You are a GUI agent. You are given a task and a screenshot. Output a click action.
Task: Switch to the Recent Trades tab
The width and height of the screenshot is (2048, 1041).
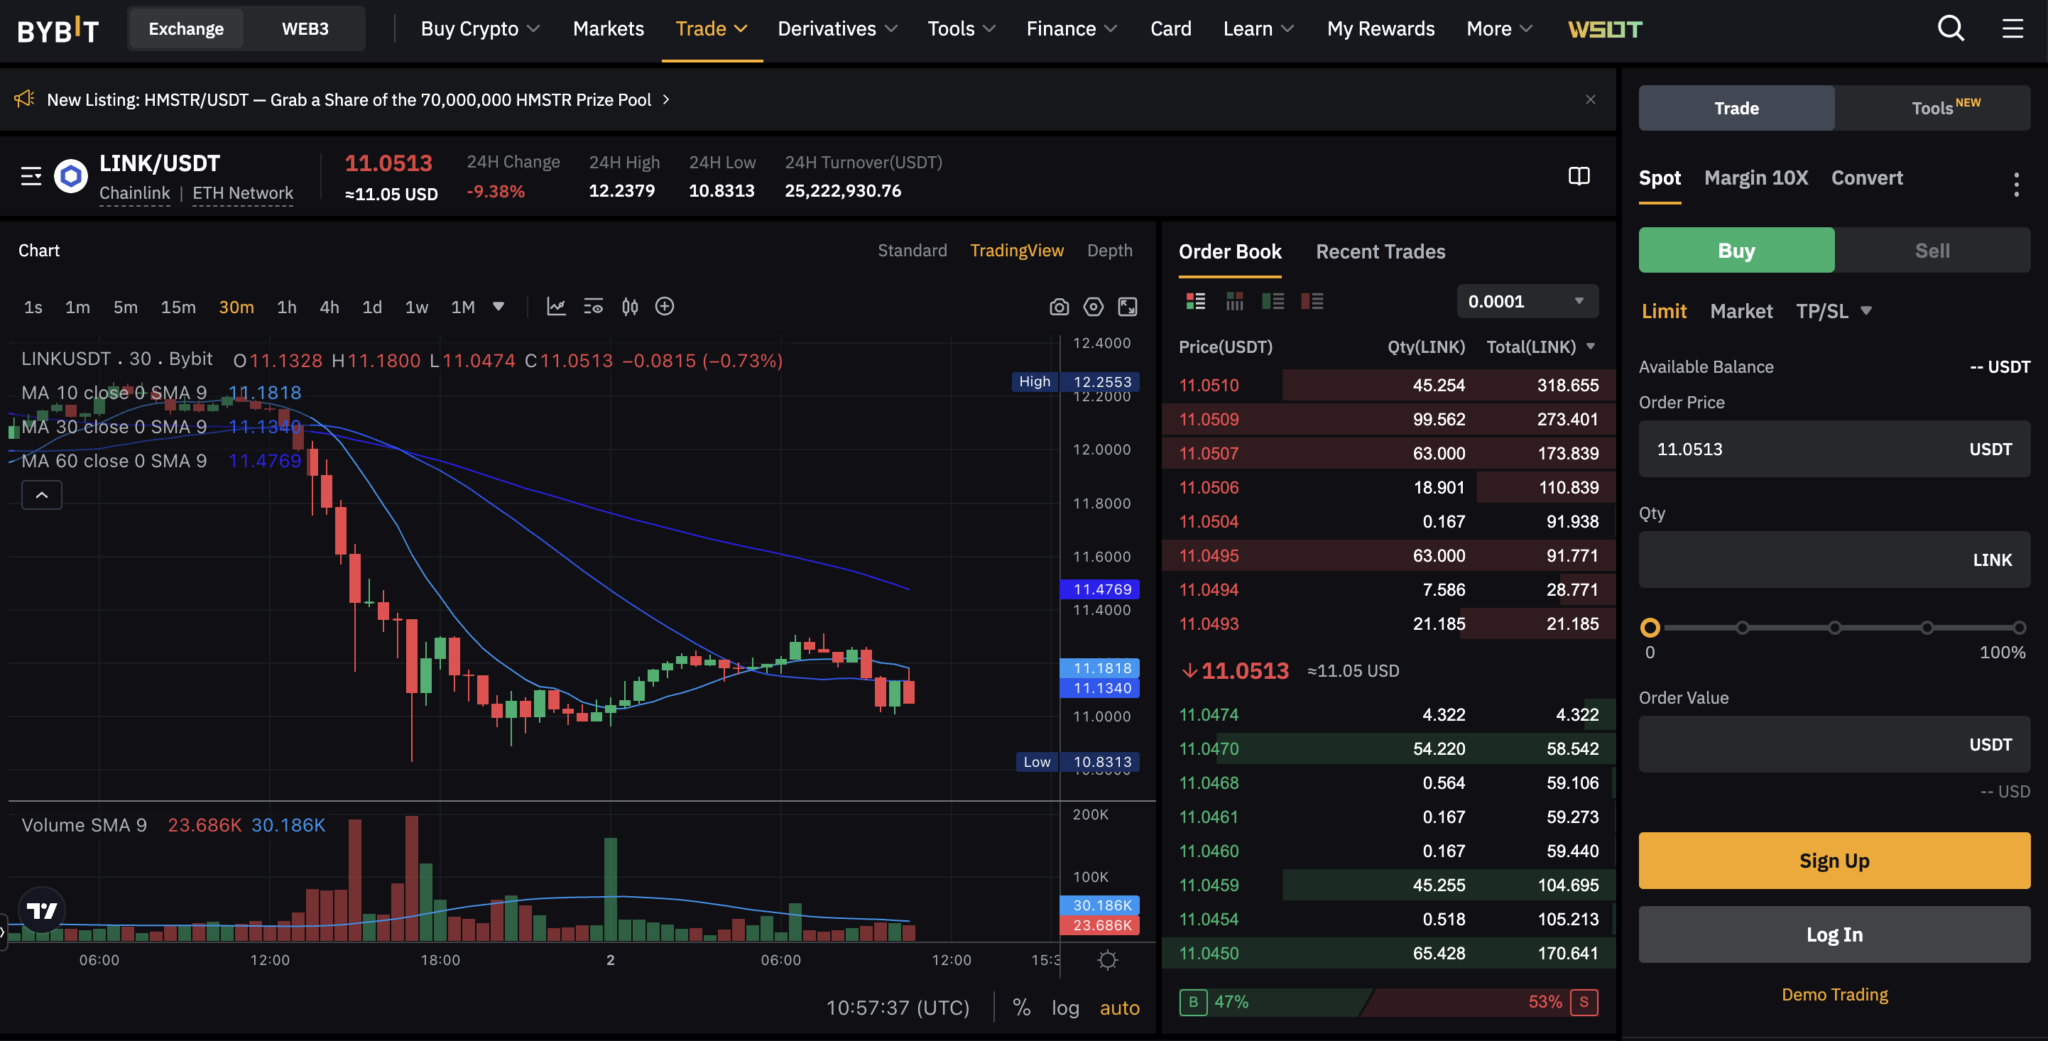tap(1380, 252)
